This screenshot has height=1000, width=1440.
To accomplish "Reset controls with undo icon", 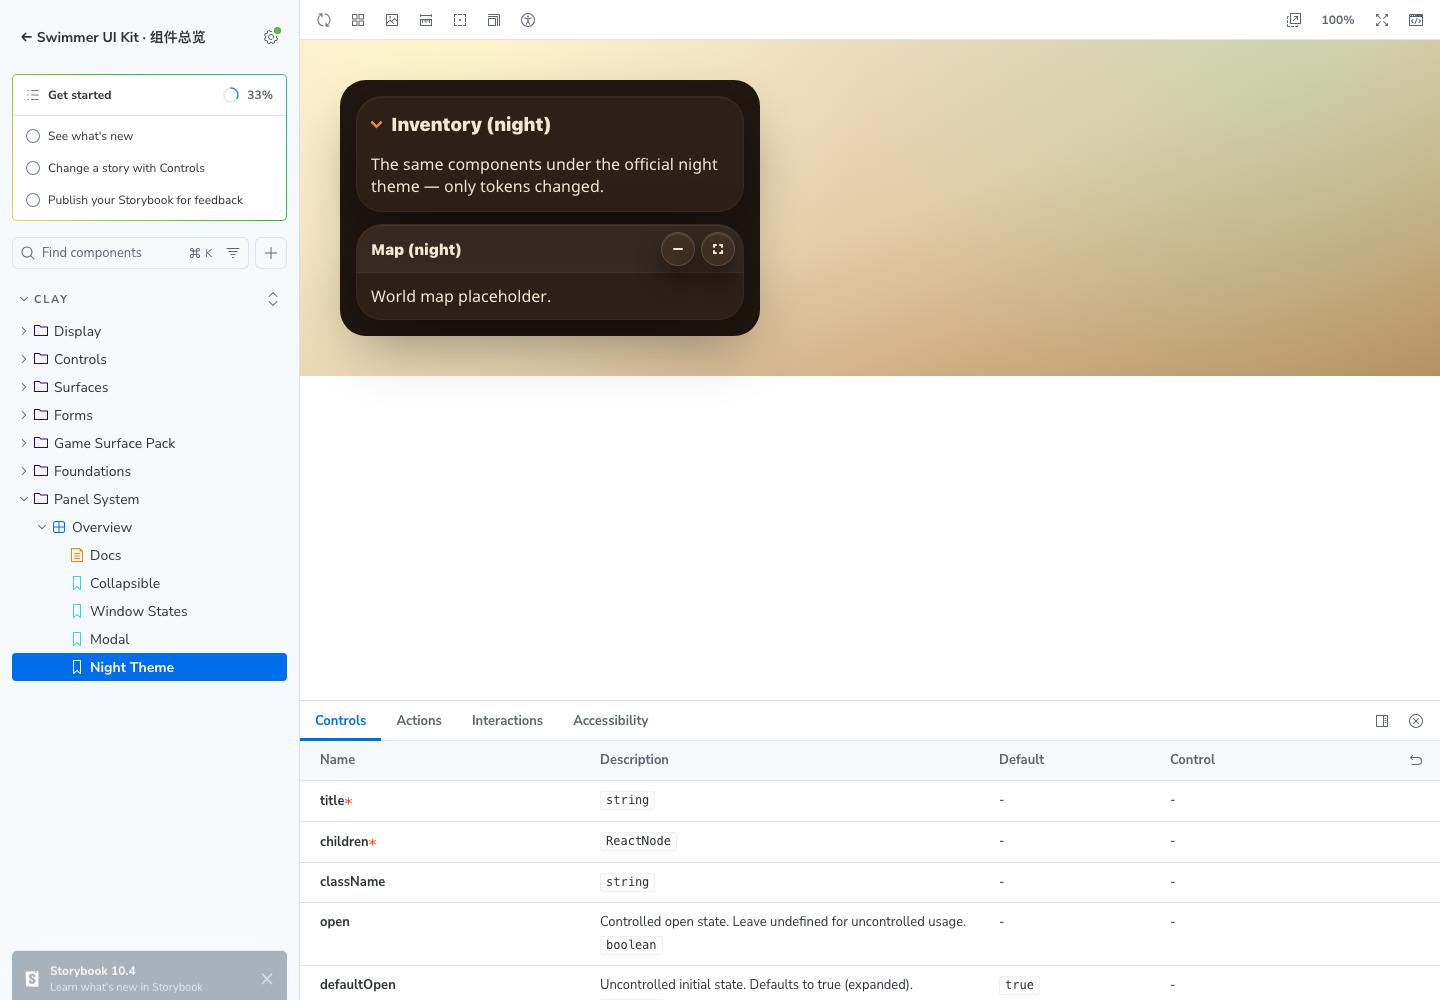I will [1416, 760].
